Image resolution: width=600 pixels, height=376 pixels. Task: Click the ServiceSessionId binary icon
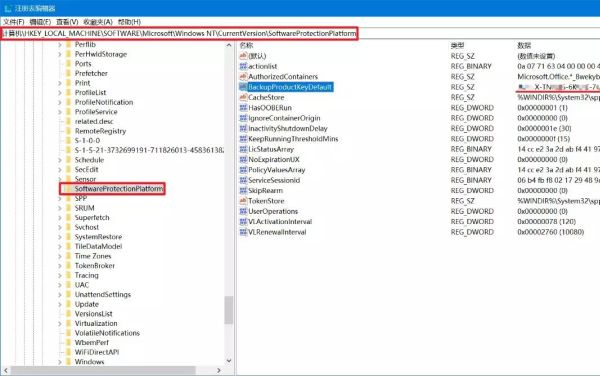point(243,180)
